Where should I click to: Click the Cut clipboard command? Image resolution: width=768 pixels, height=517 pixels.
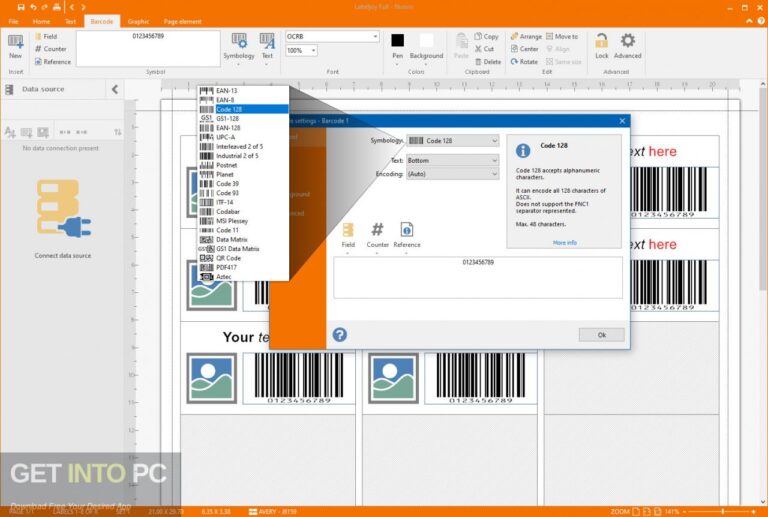[484, 49]
